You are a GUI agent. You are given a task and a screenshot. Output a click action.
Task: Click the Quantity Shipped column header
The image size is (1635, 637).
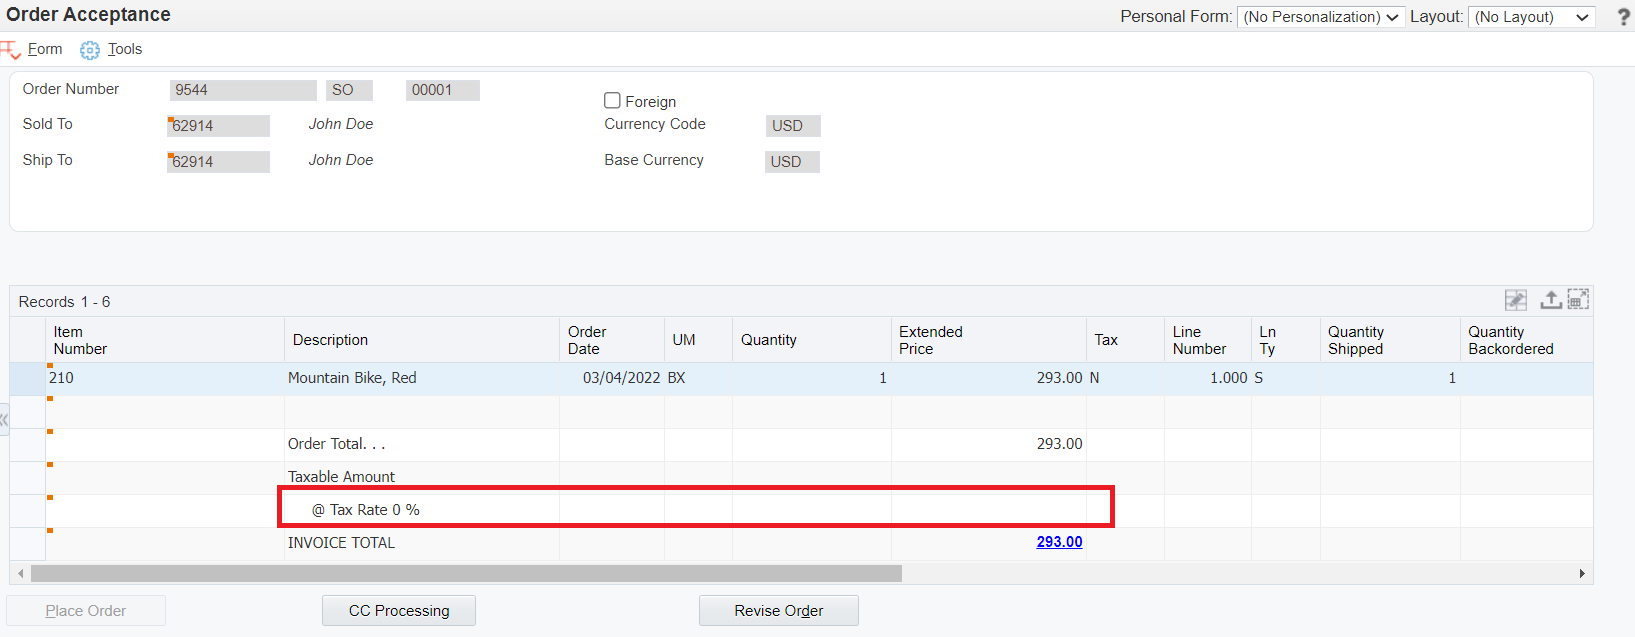pyautogui.click(x=1390, y=340)
